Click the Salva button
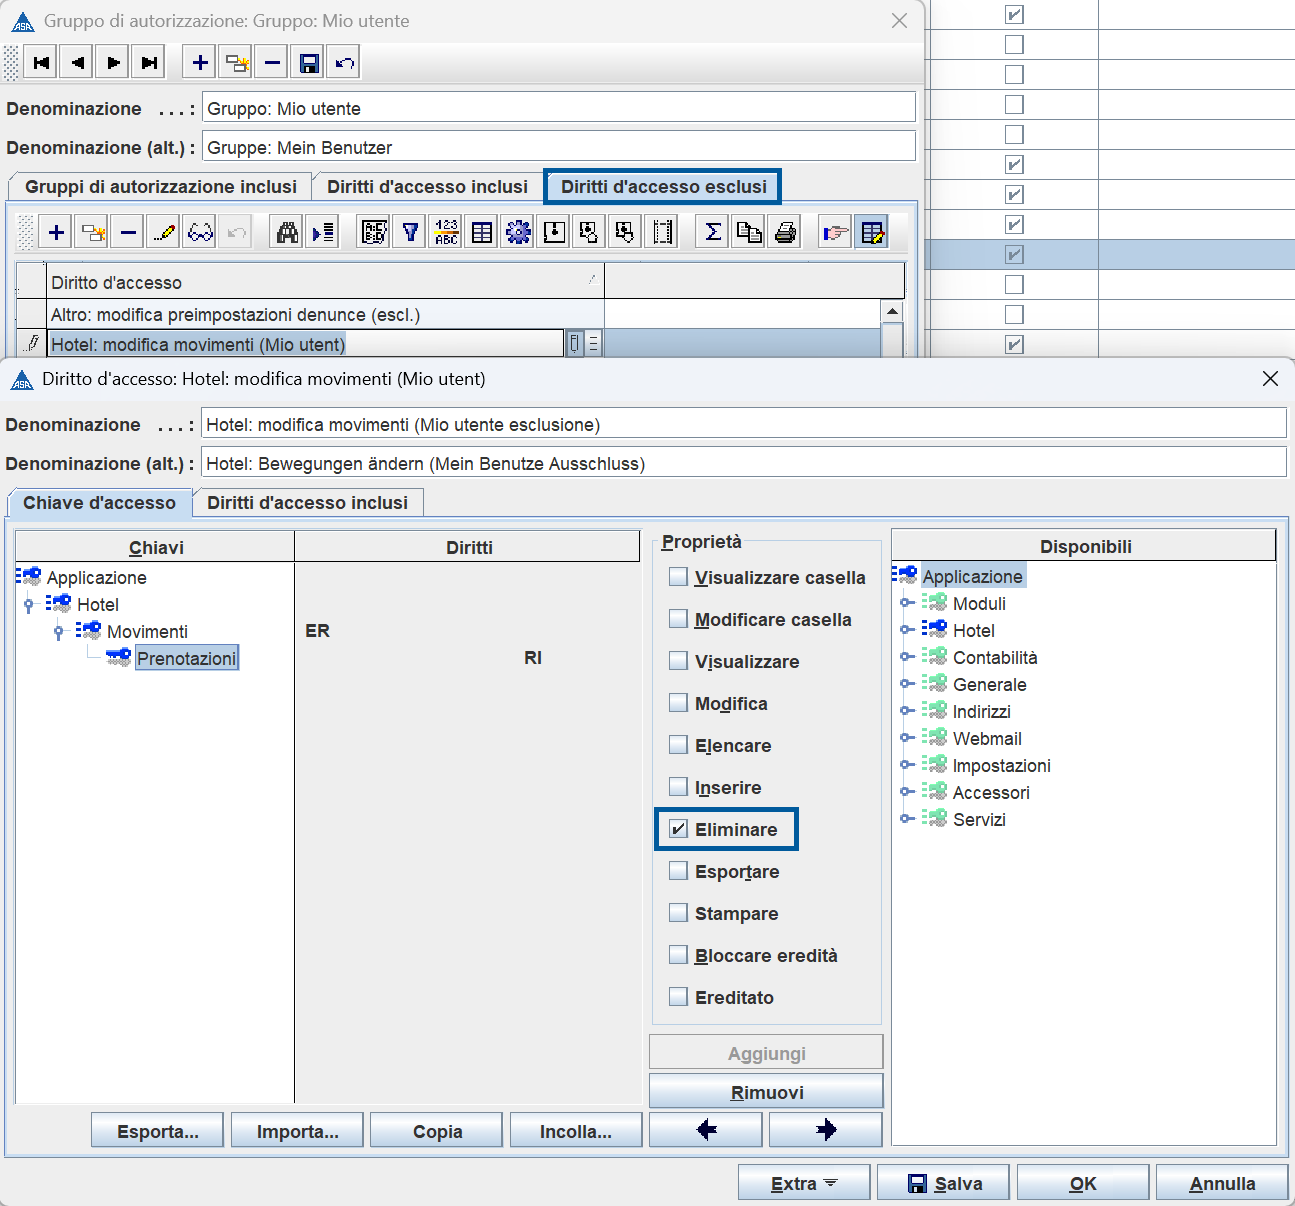This screenshot has width=1295, height=1206. point(944,1183)
